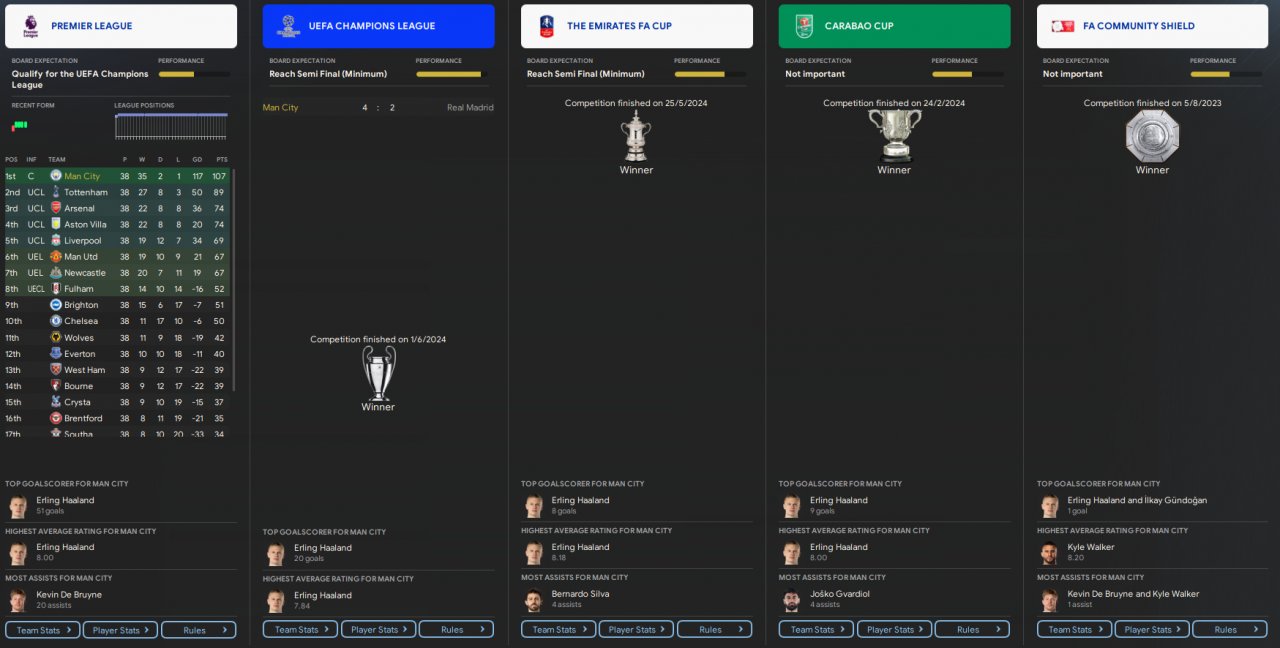This screenshot has width=1280, height=648.
Task: Click Kevin De Bruyne in Premier League assists
Action: click(69, 594)
